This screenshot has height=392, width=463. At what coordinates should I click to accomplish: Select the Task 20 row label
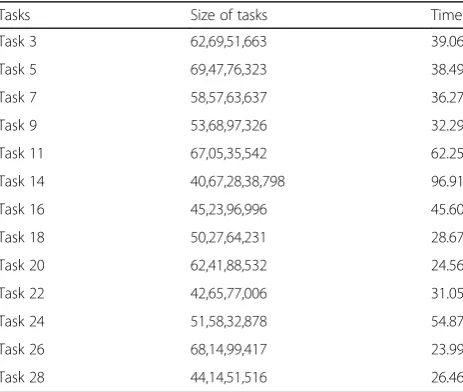point(22,266)
